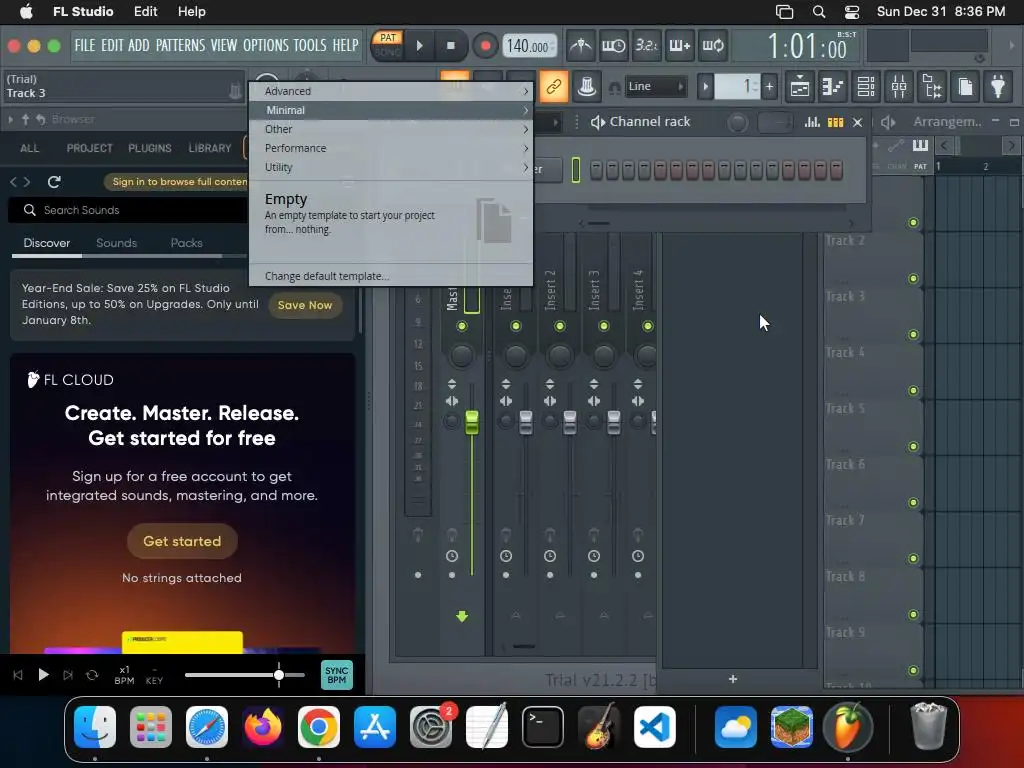Expand the Minimal templates submenu
Screen dimensions: 1024x768
(x=391, y=110)
